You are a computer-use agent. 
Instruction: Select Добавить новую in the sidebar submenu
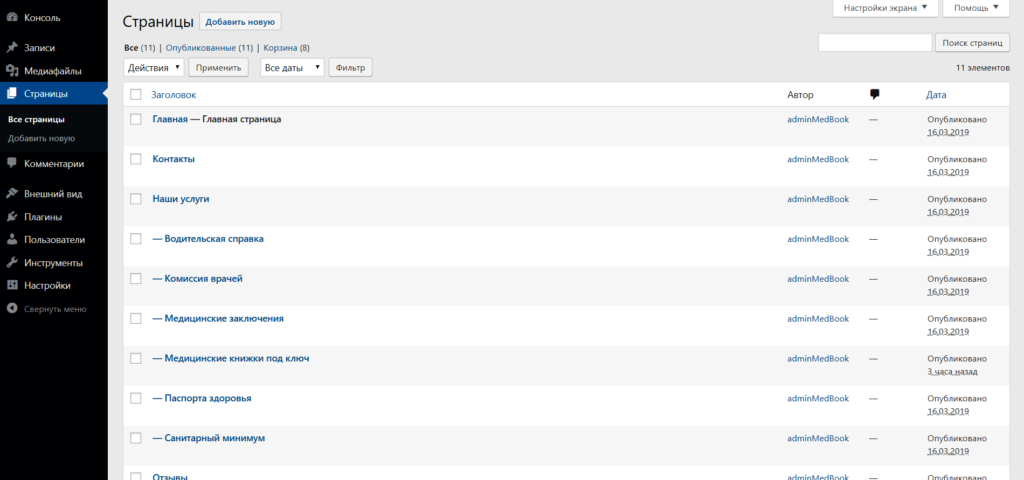41,139
